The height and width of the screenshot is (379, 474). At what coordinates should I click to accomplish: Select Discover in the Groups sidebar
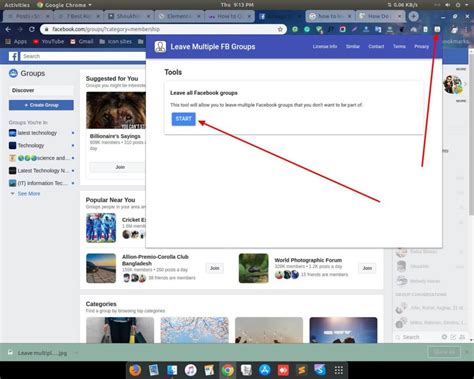coord(41,90)
